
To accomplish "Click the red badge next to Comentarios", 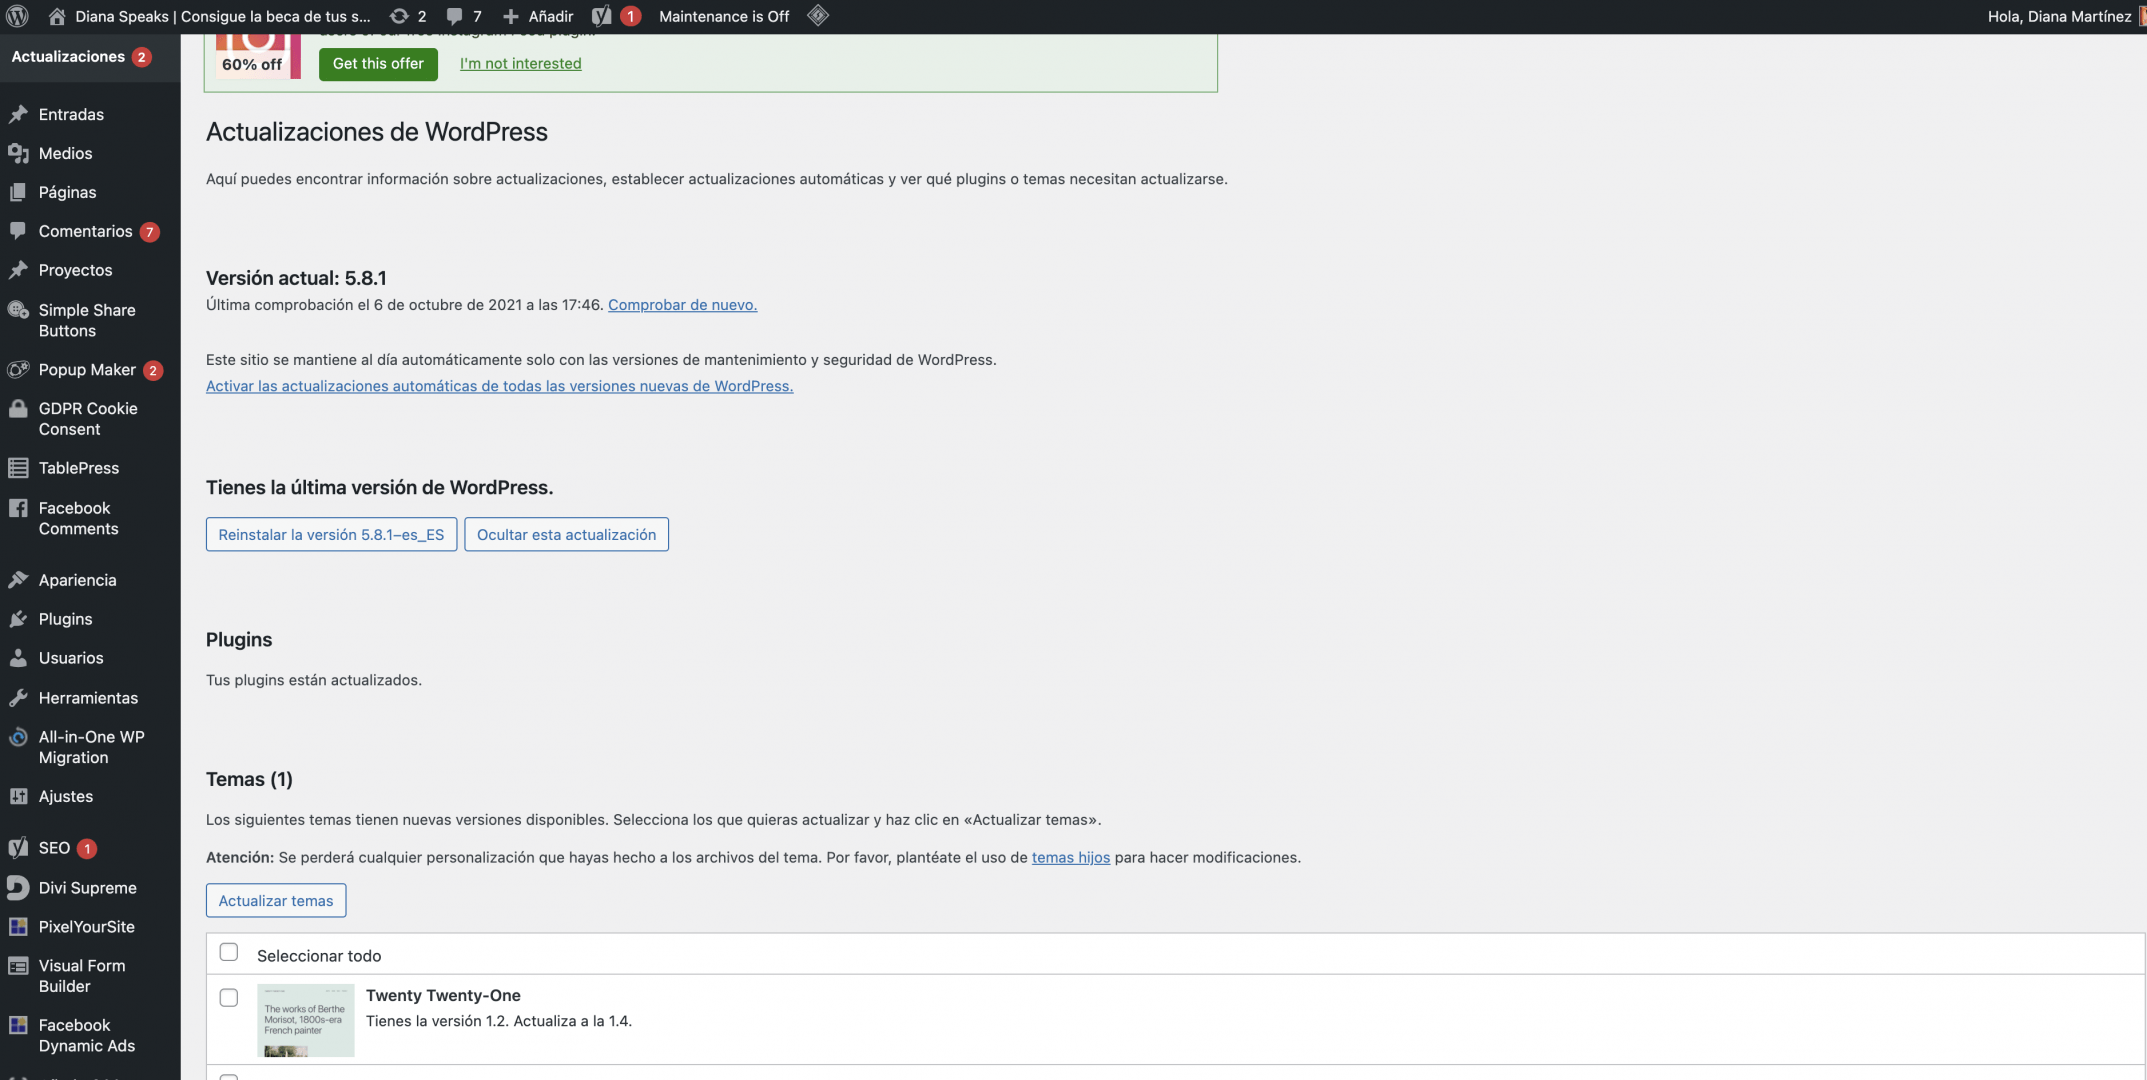I will point(150,231).
